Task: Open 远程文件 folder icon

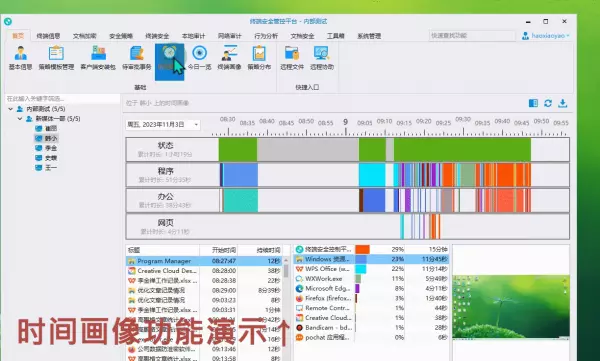Action: 292,53
